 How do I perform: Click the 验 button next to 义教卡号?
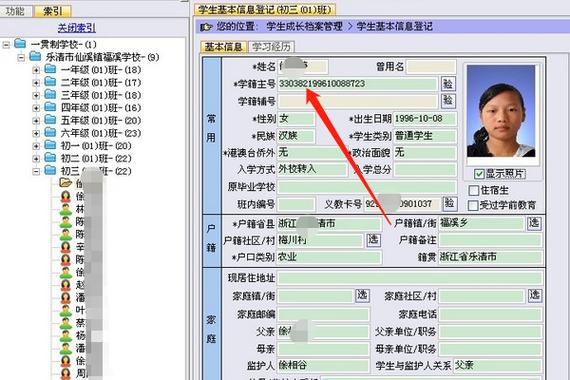pos(449,204)
